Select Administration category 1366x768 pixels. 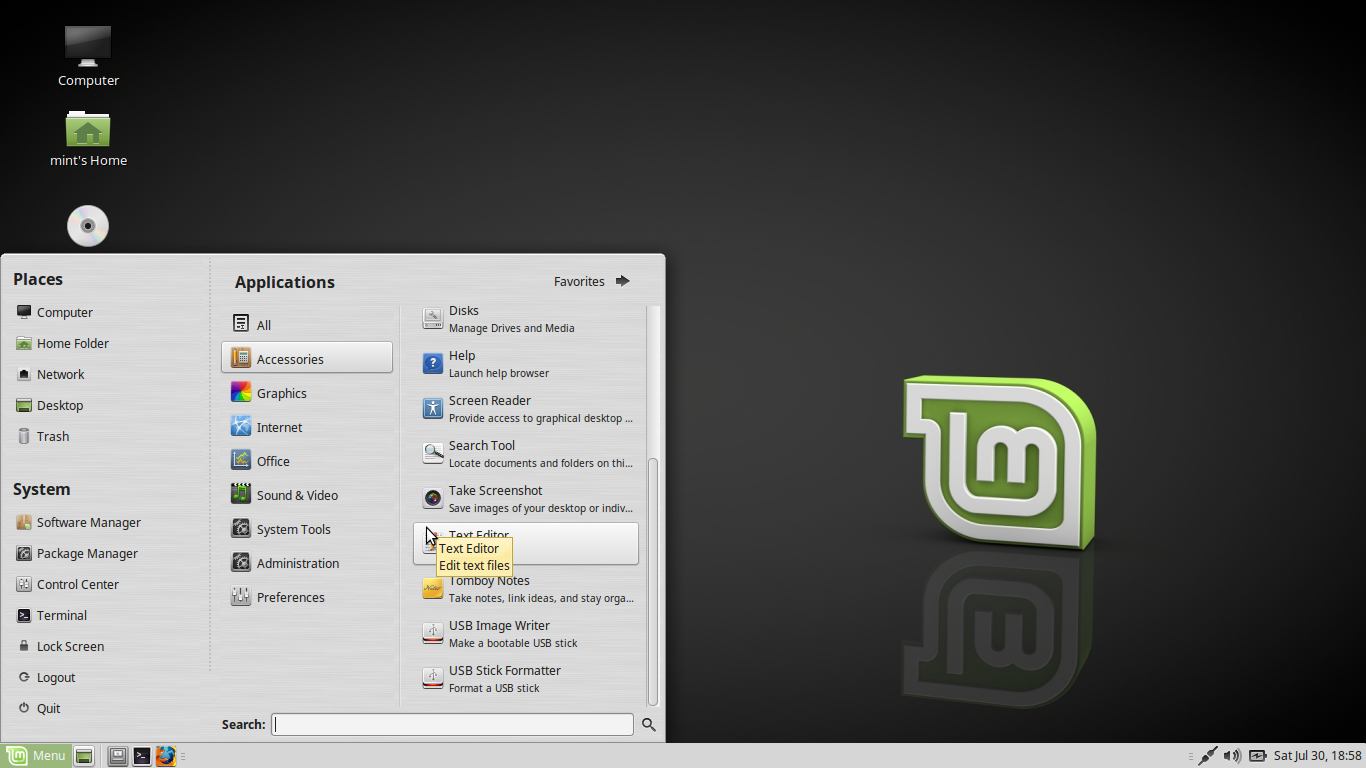[307, 563]
